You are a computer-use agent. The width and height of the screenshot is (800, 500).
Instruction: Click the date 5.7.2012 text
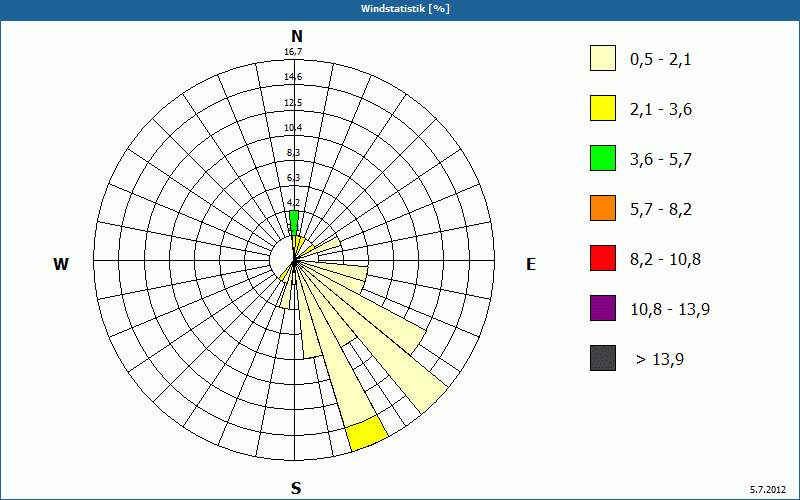coord(768,490)
